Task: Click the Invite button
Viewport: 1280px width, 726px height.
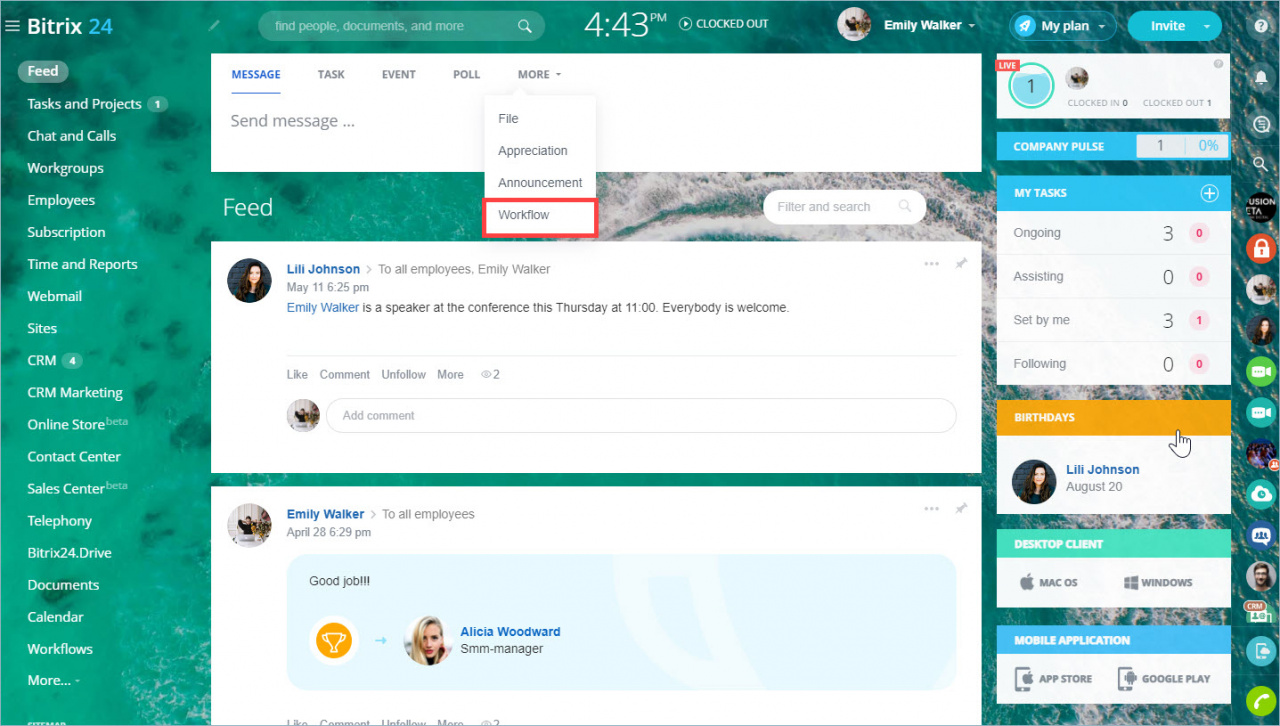Action: 1167,26
